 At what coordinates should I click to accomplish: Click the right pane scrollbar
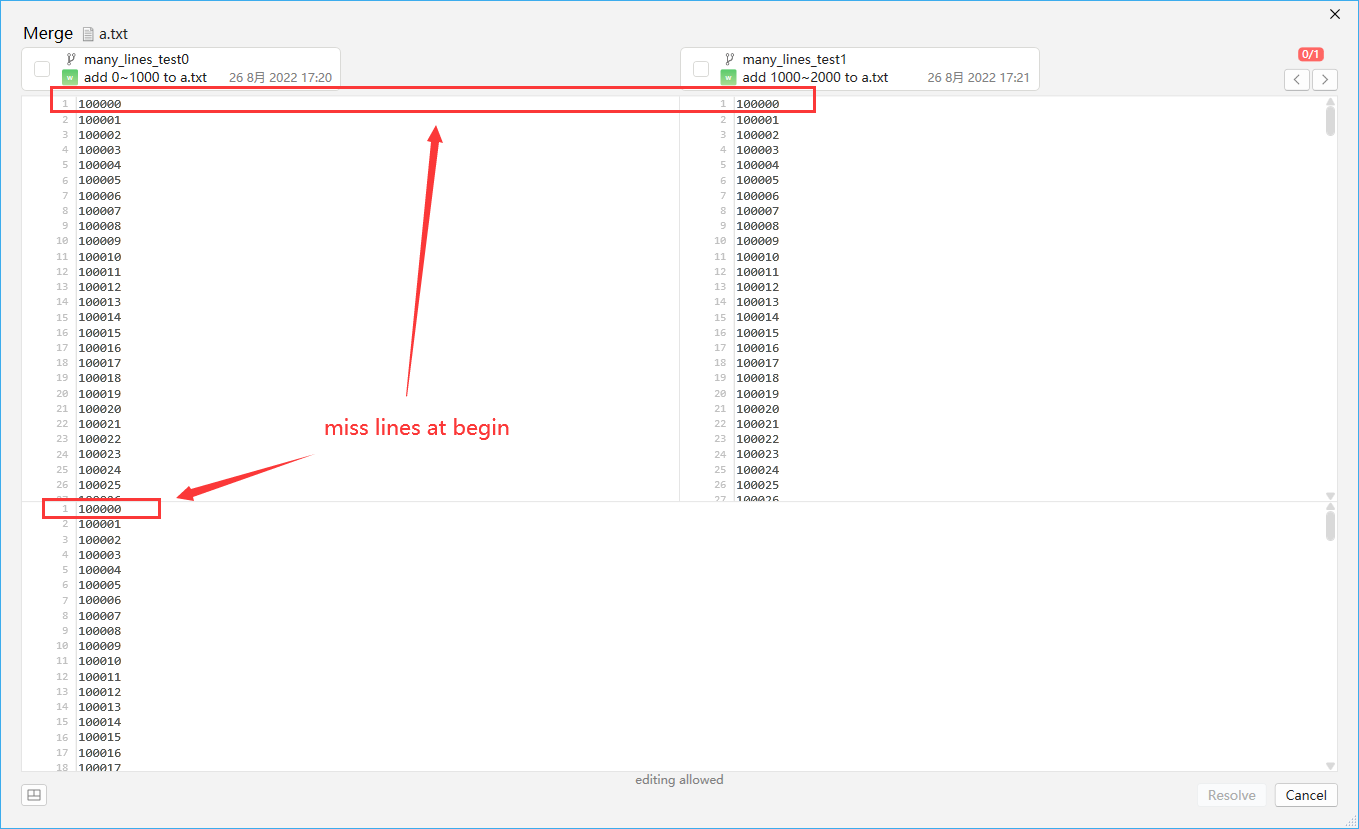click(1331, 120)
